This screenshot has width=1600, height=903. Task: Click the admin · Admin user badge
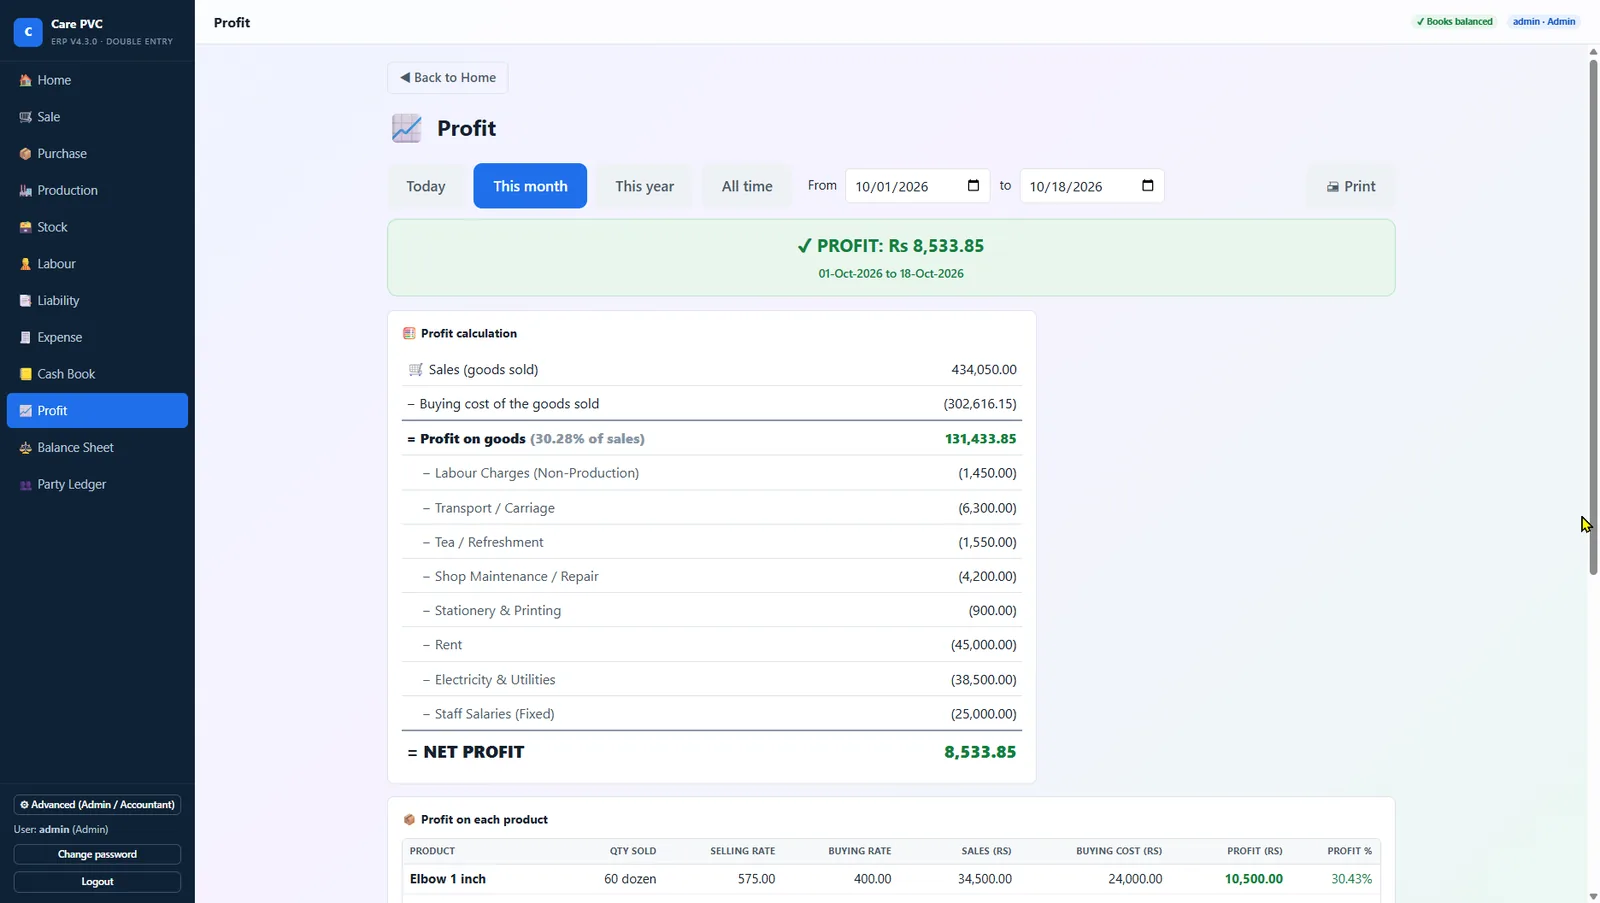(1544, 22)
